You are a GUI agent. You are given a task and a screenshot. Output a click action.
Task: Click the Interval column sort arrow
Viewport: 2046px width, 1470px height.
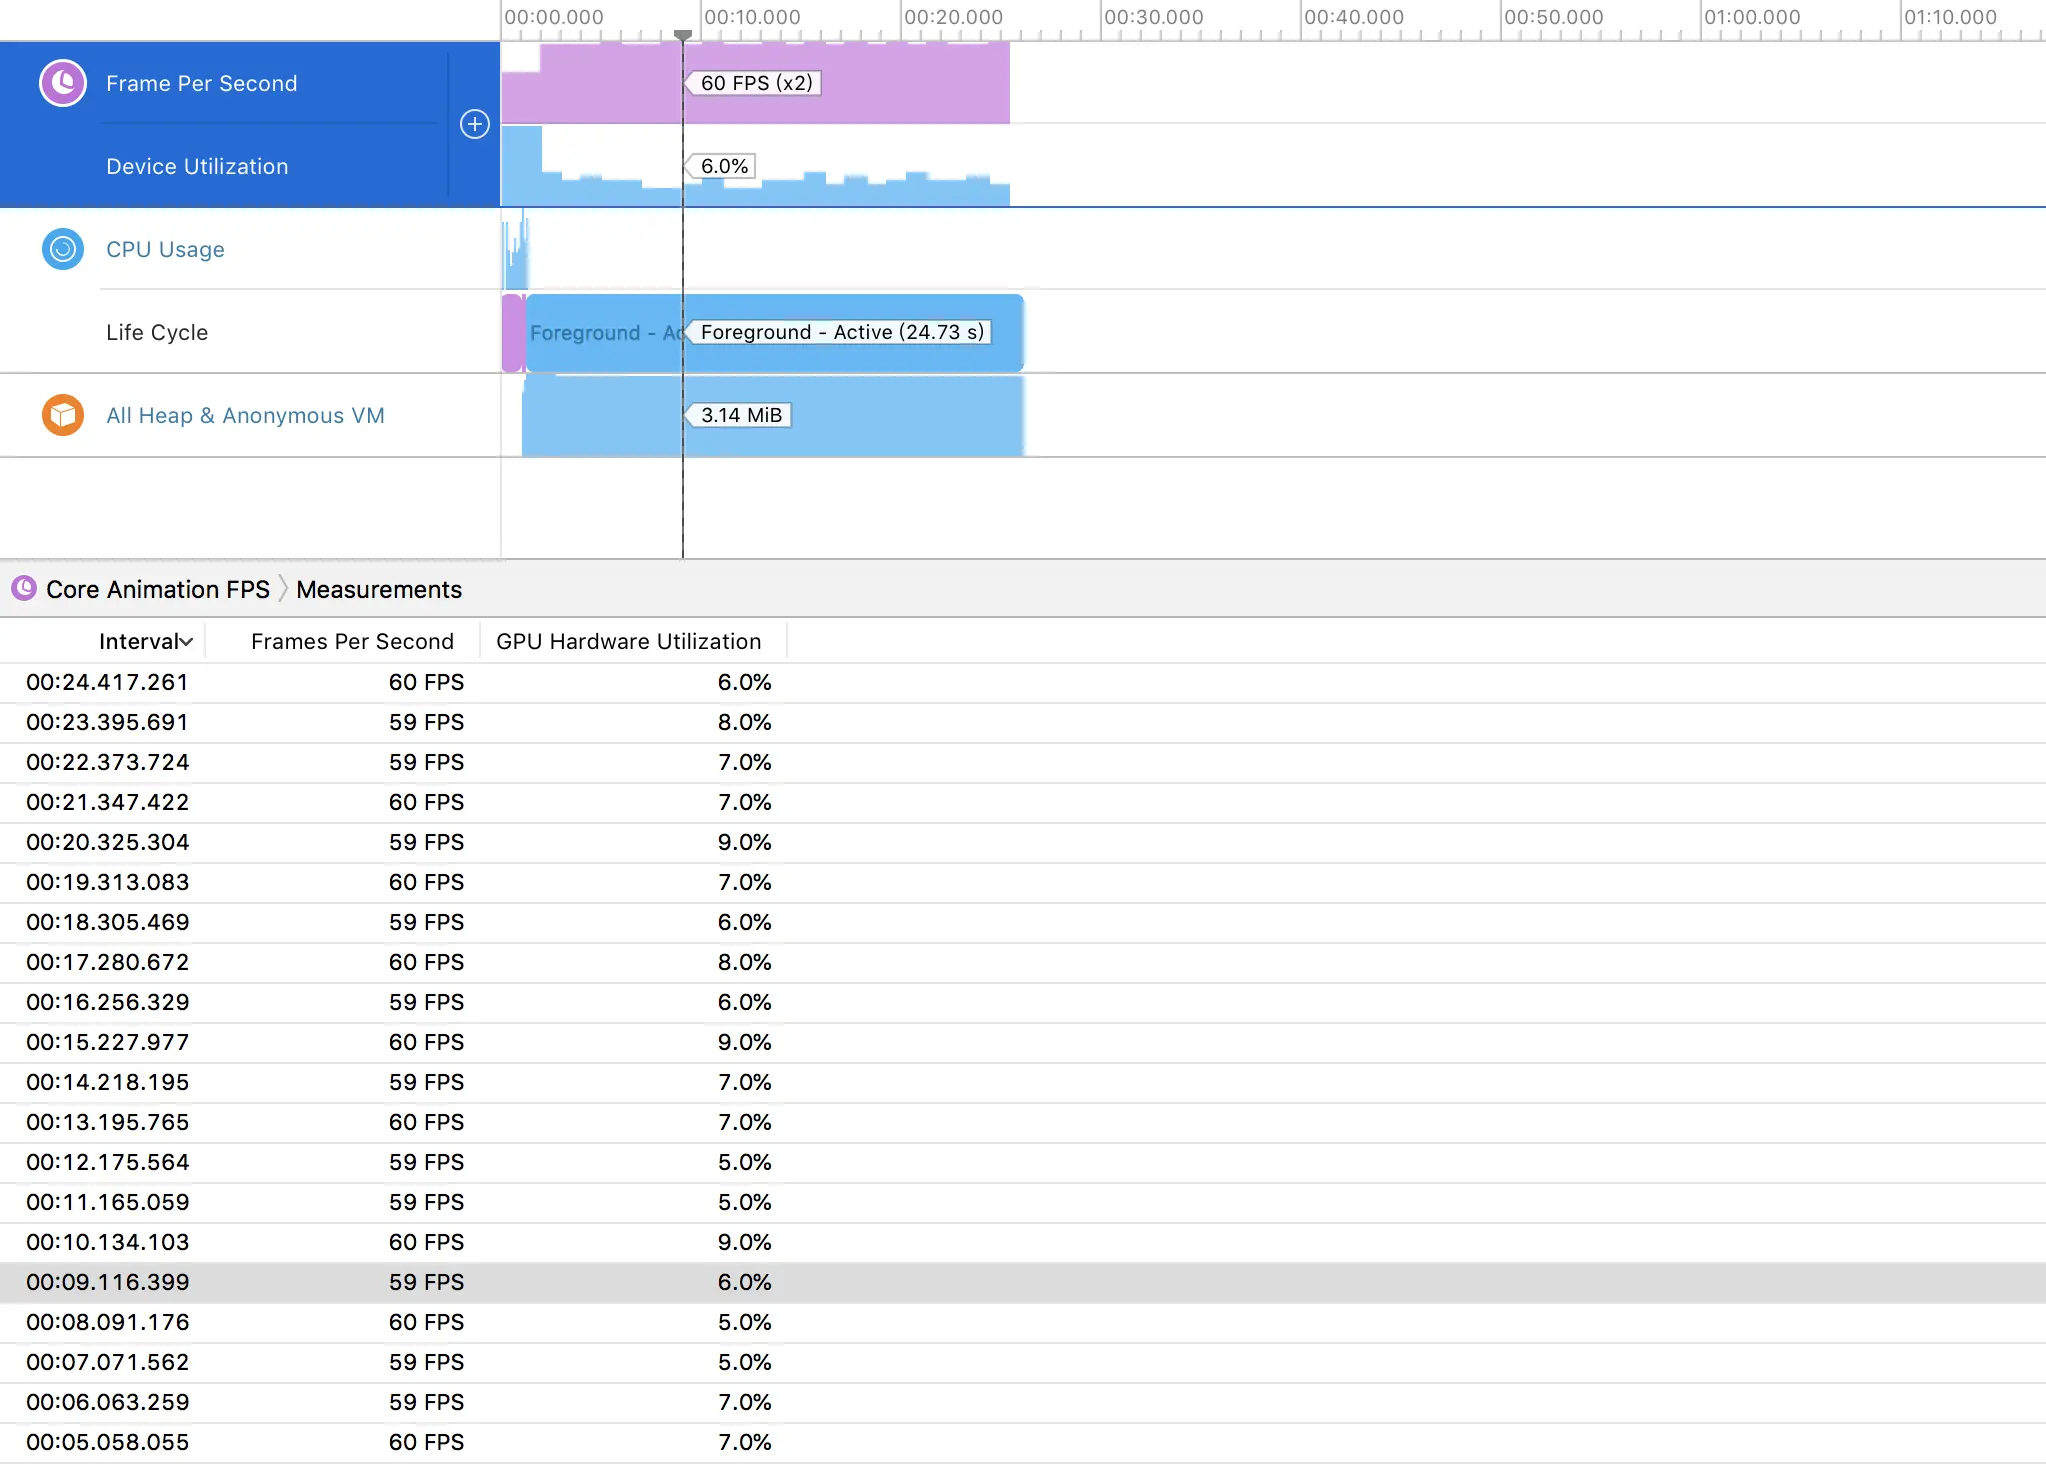tap(186, 642)
